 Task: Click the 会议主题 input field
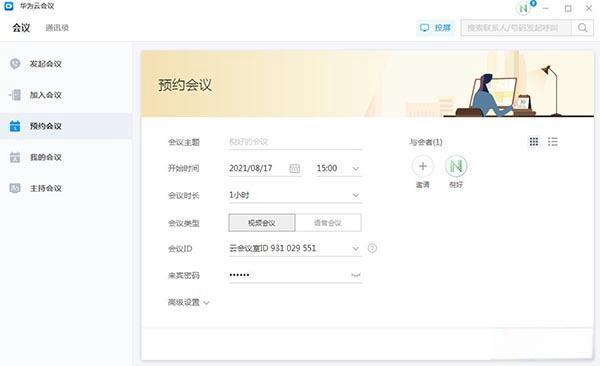point(295,142)
